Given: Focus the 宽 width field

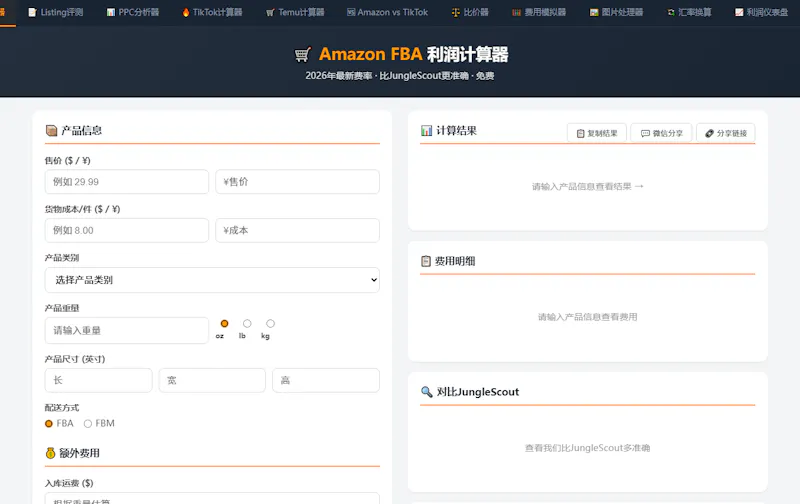Looking at the screenshot, I should coord(212,380).
